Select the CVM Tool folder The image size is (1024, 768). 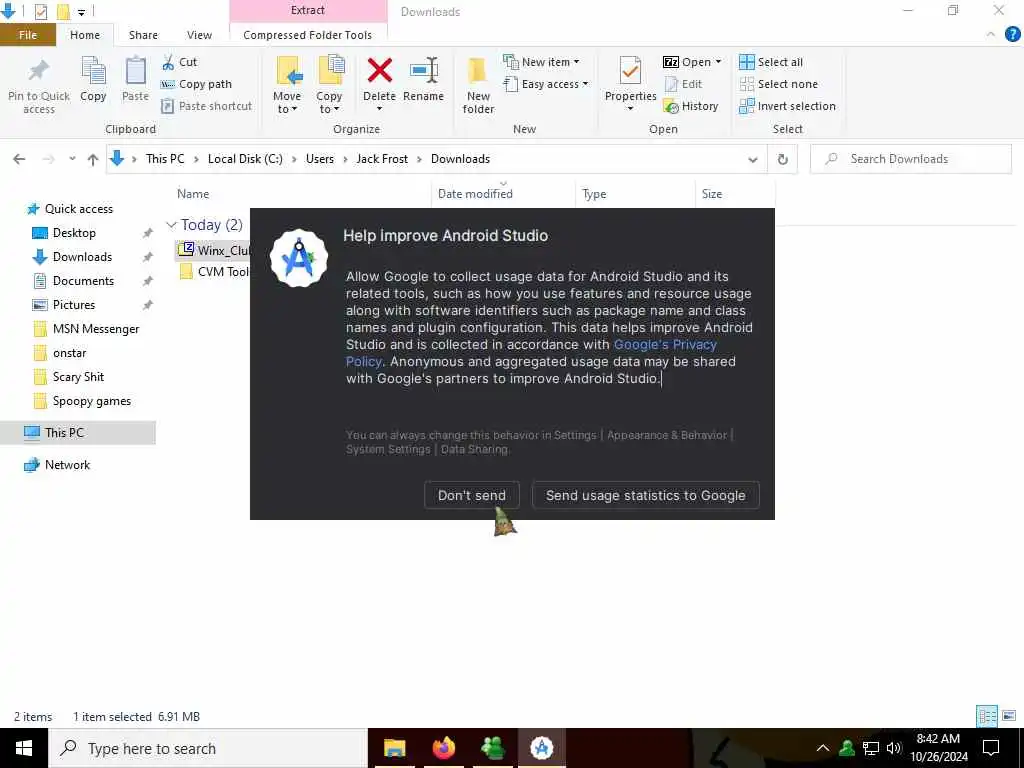[x=215, y=272]
